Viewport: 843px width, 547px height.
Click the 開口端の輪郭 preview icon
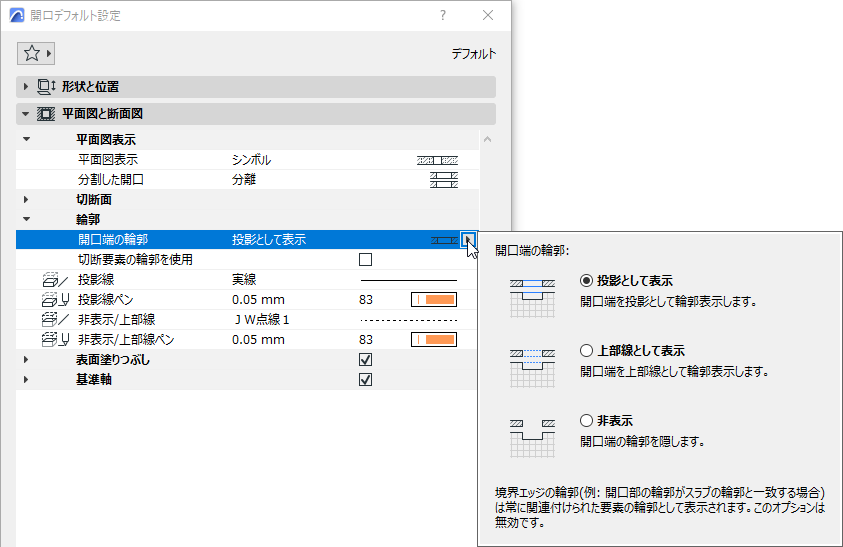coord(444,240)
